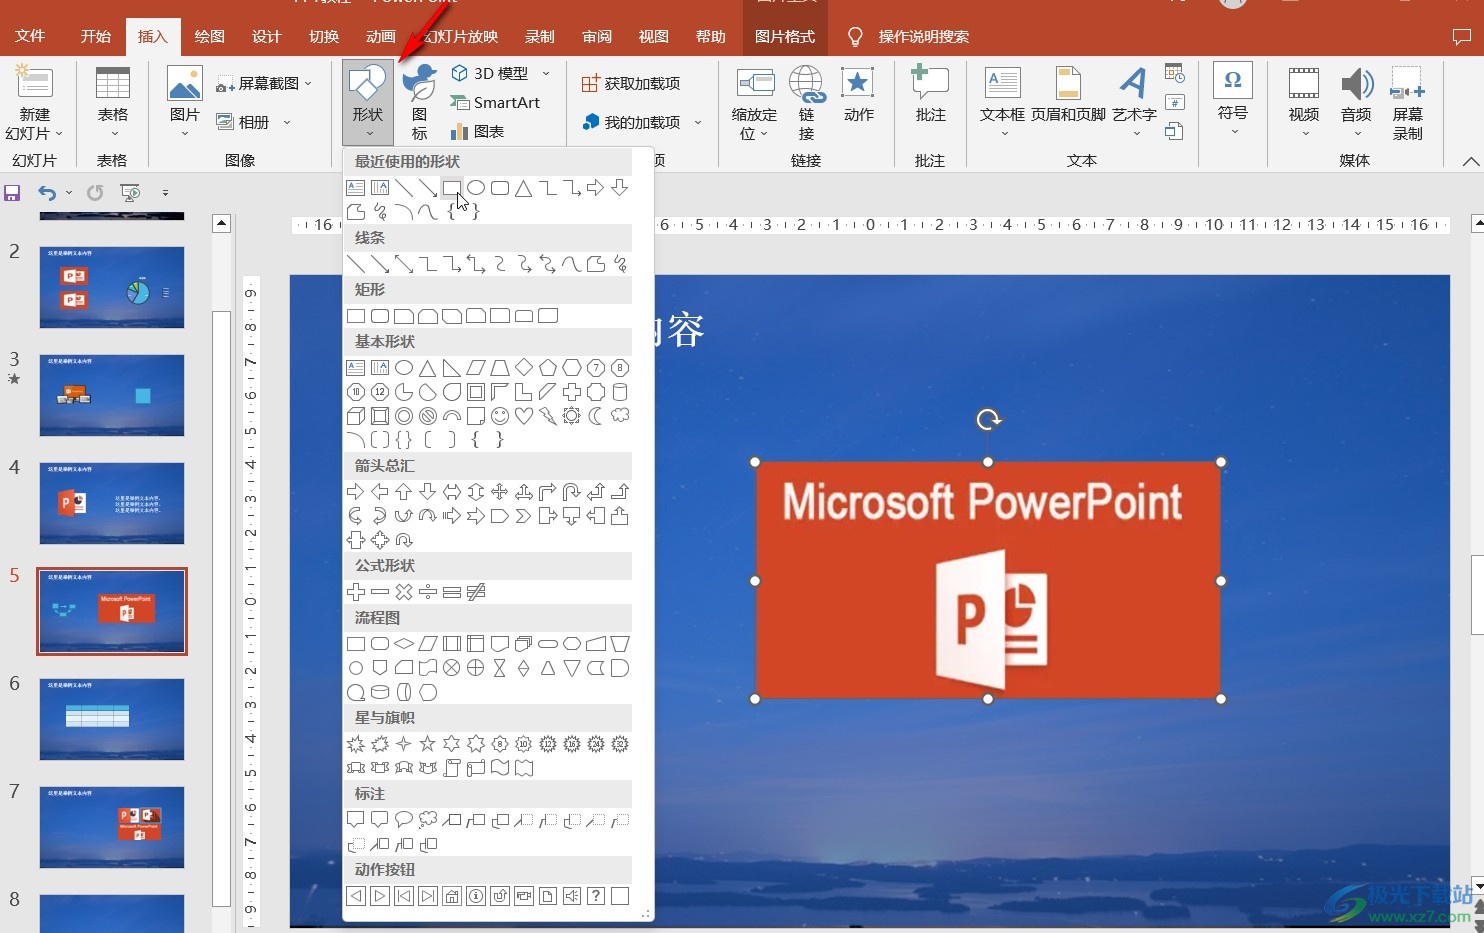Select the cylinder shape in basic shapes
The image size is (1484, 933).
620,392
